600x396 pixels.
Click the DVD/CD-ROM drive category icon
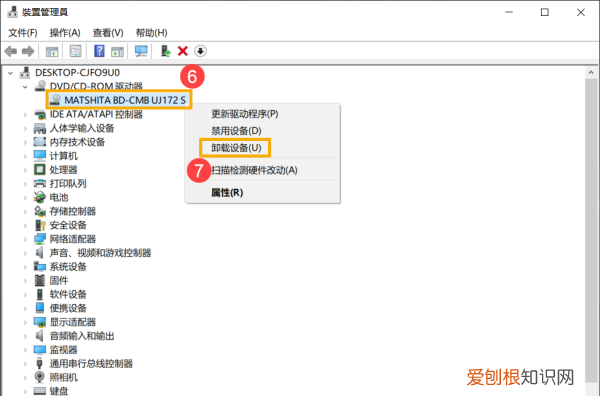pyautogui.click(x=40, y=86)
